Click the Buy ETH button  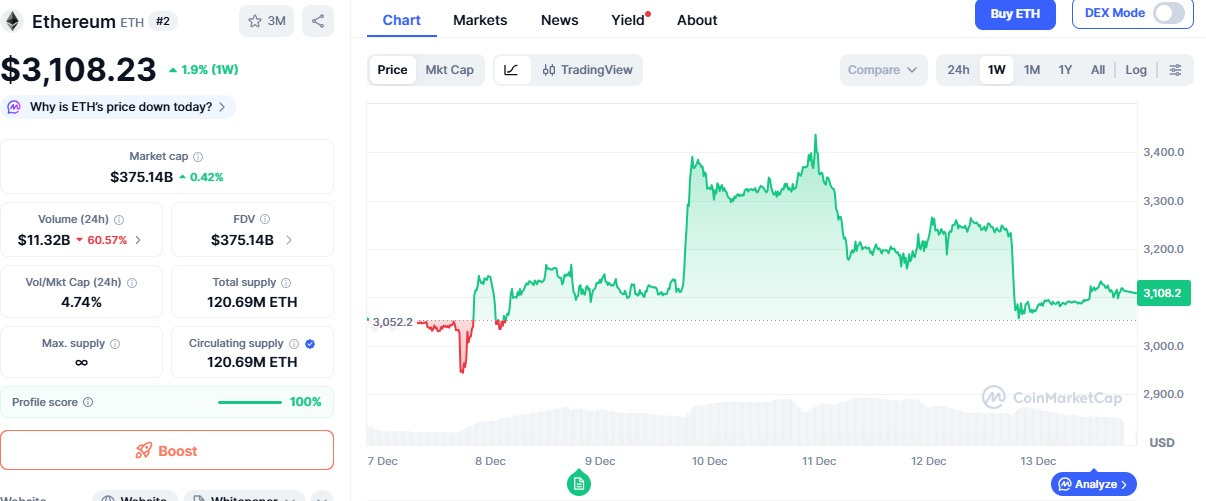point(1015,14)
